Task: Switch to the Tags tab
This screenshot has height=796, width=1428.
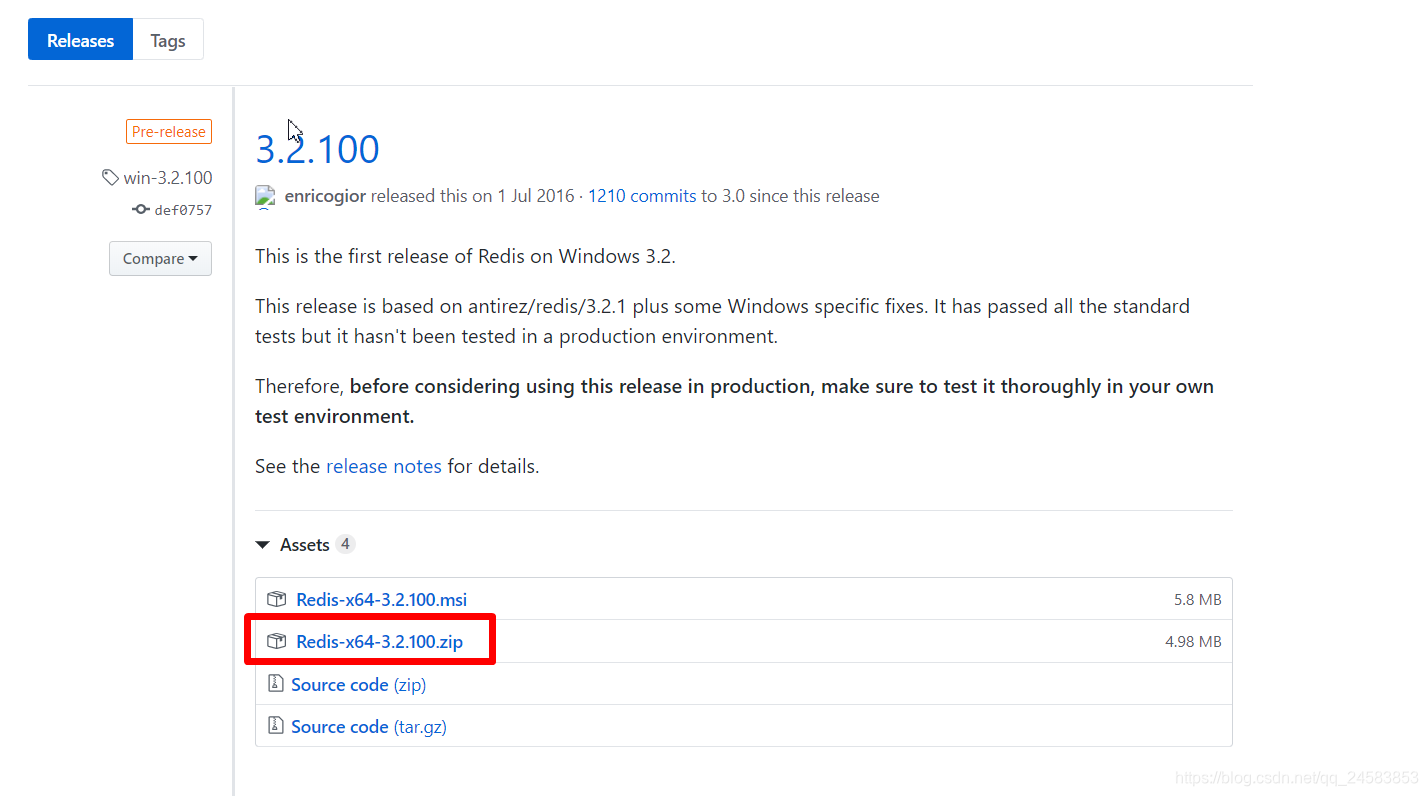Action: tap(168, 41)
